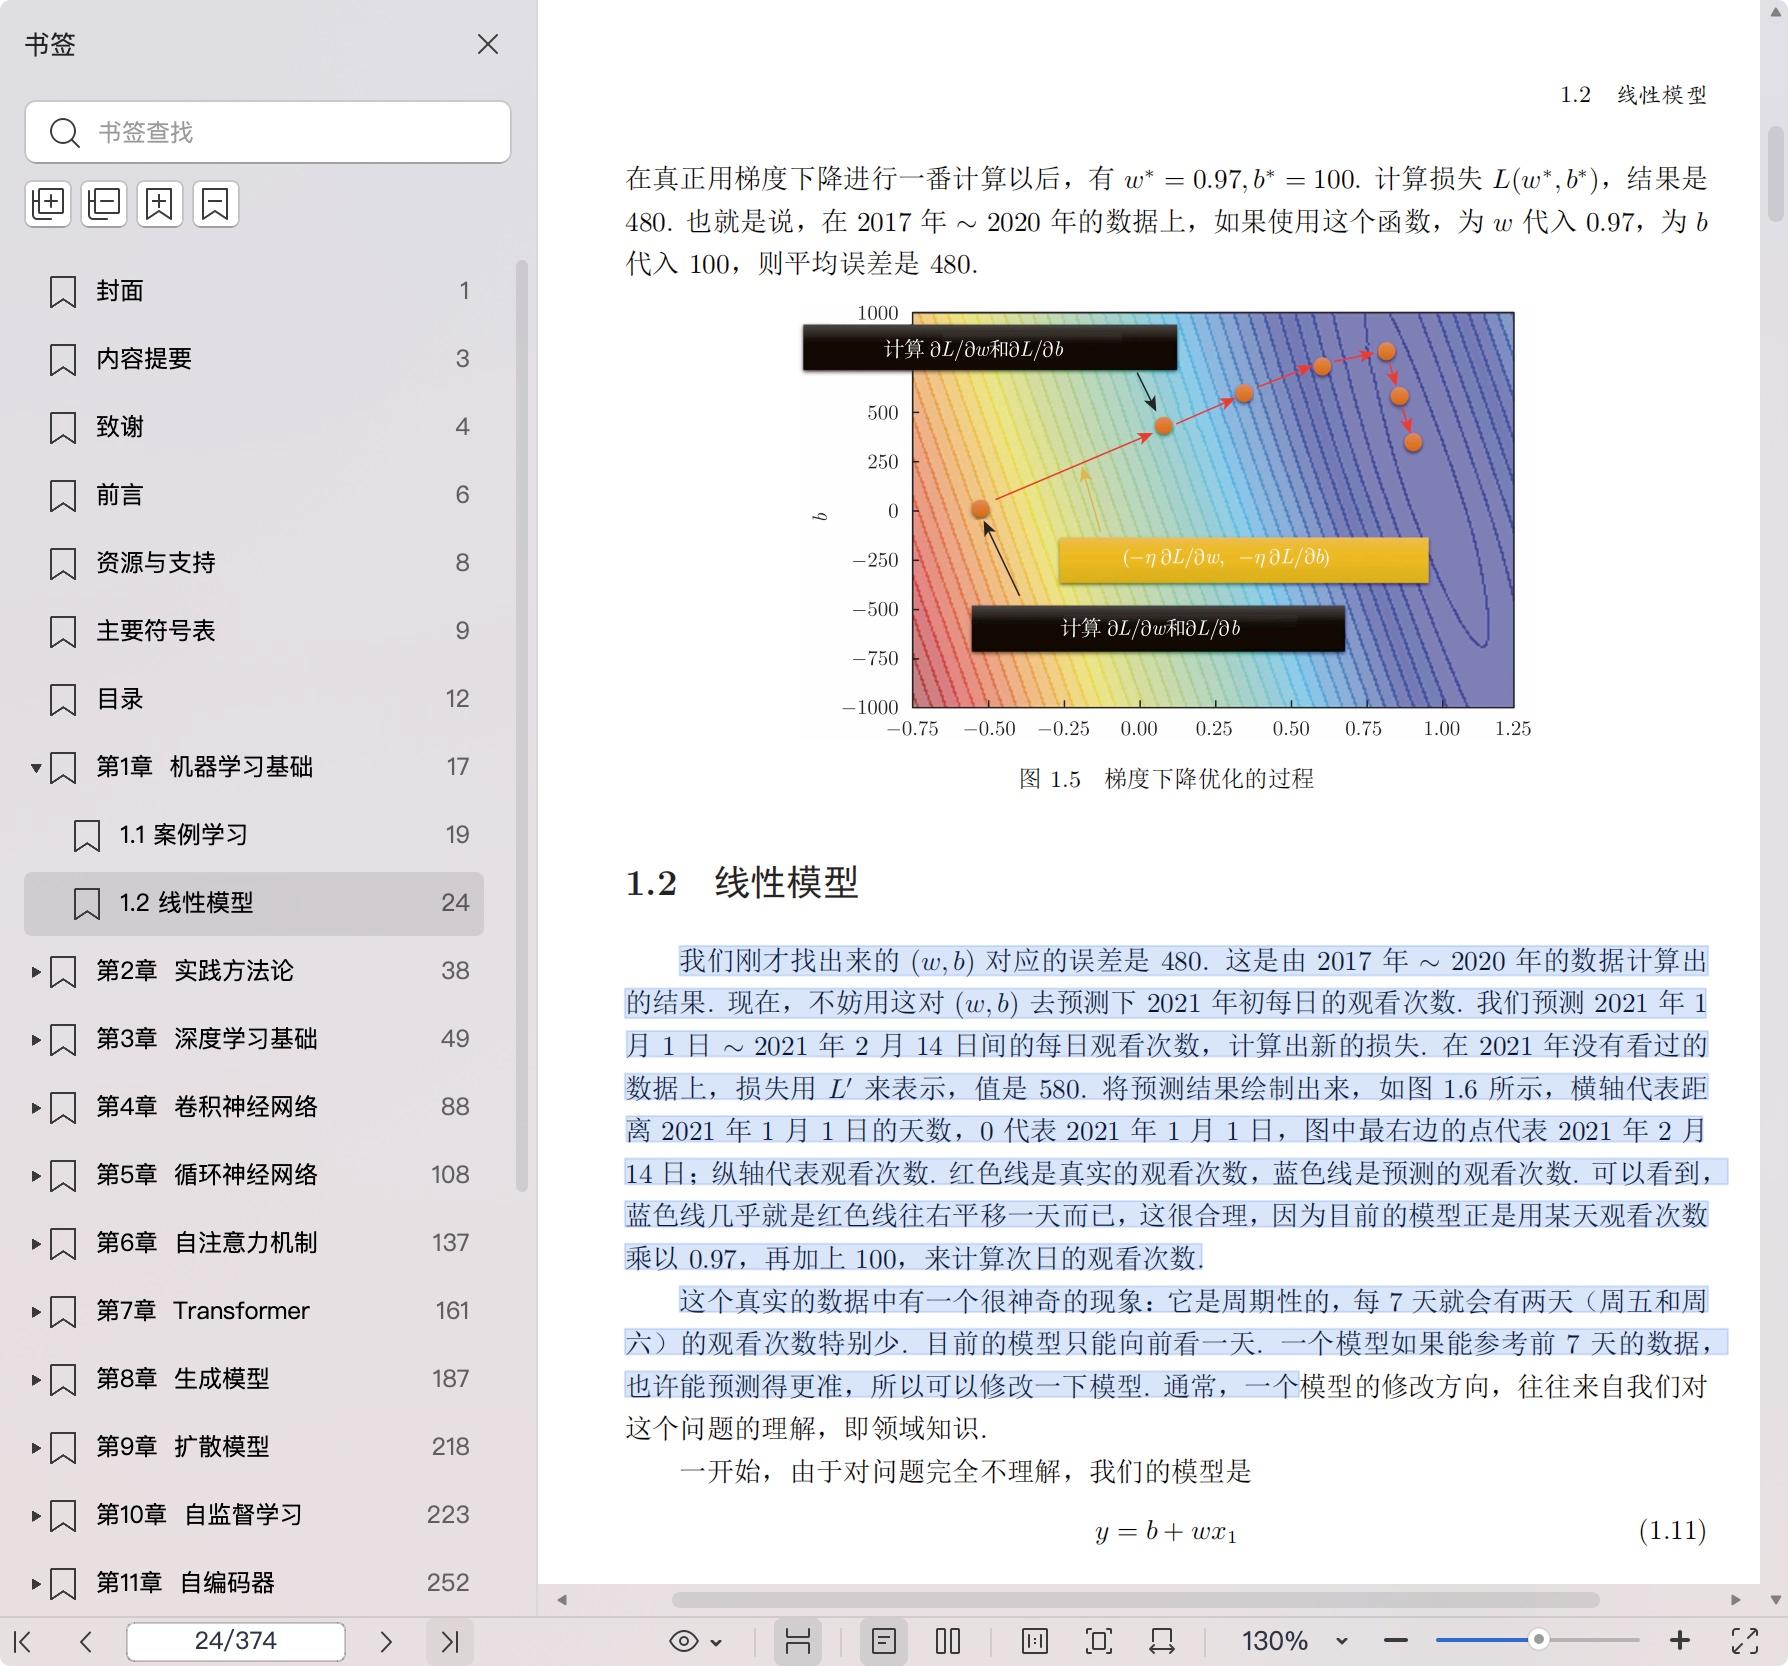The image size is (1788, 1666).
Task: Click the bookmark panel scrollbar
Action: 521,725
